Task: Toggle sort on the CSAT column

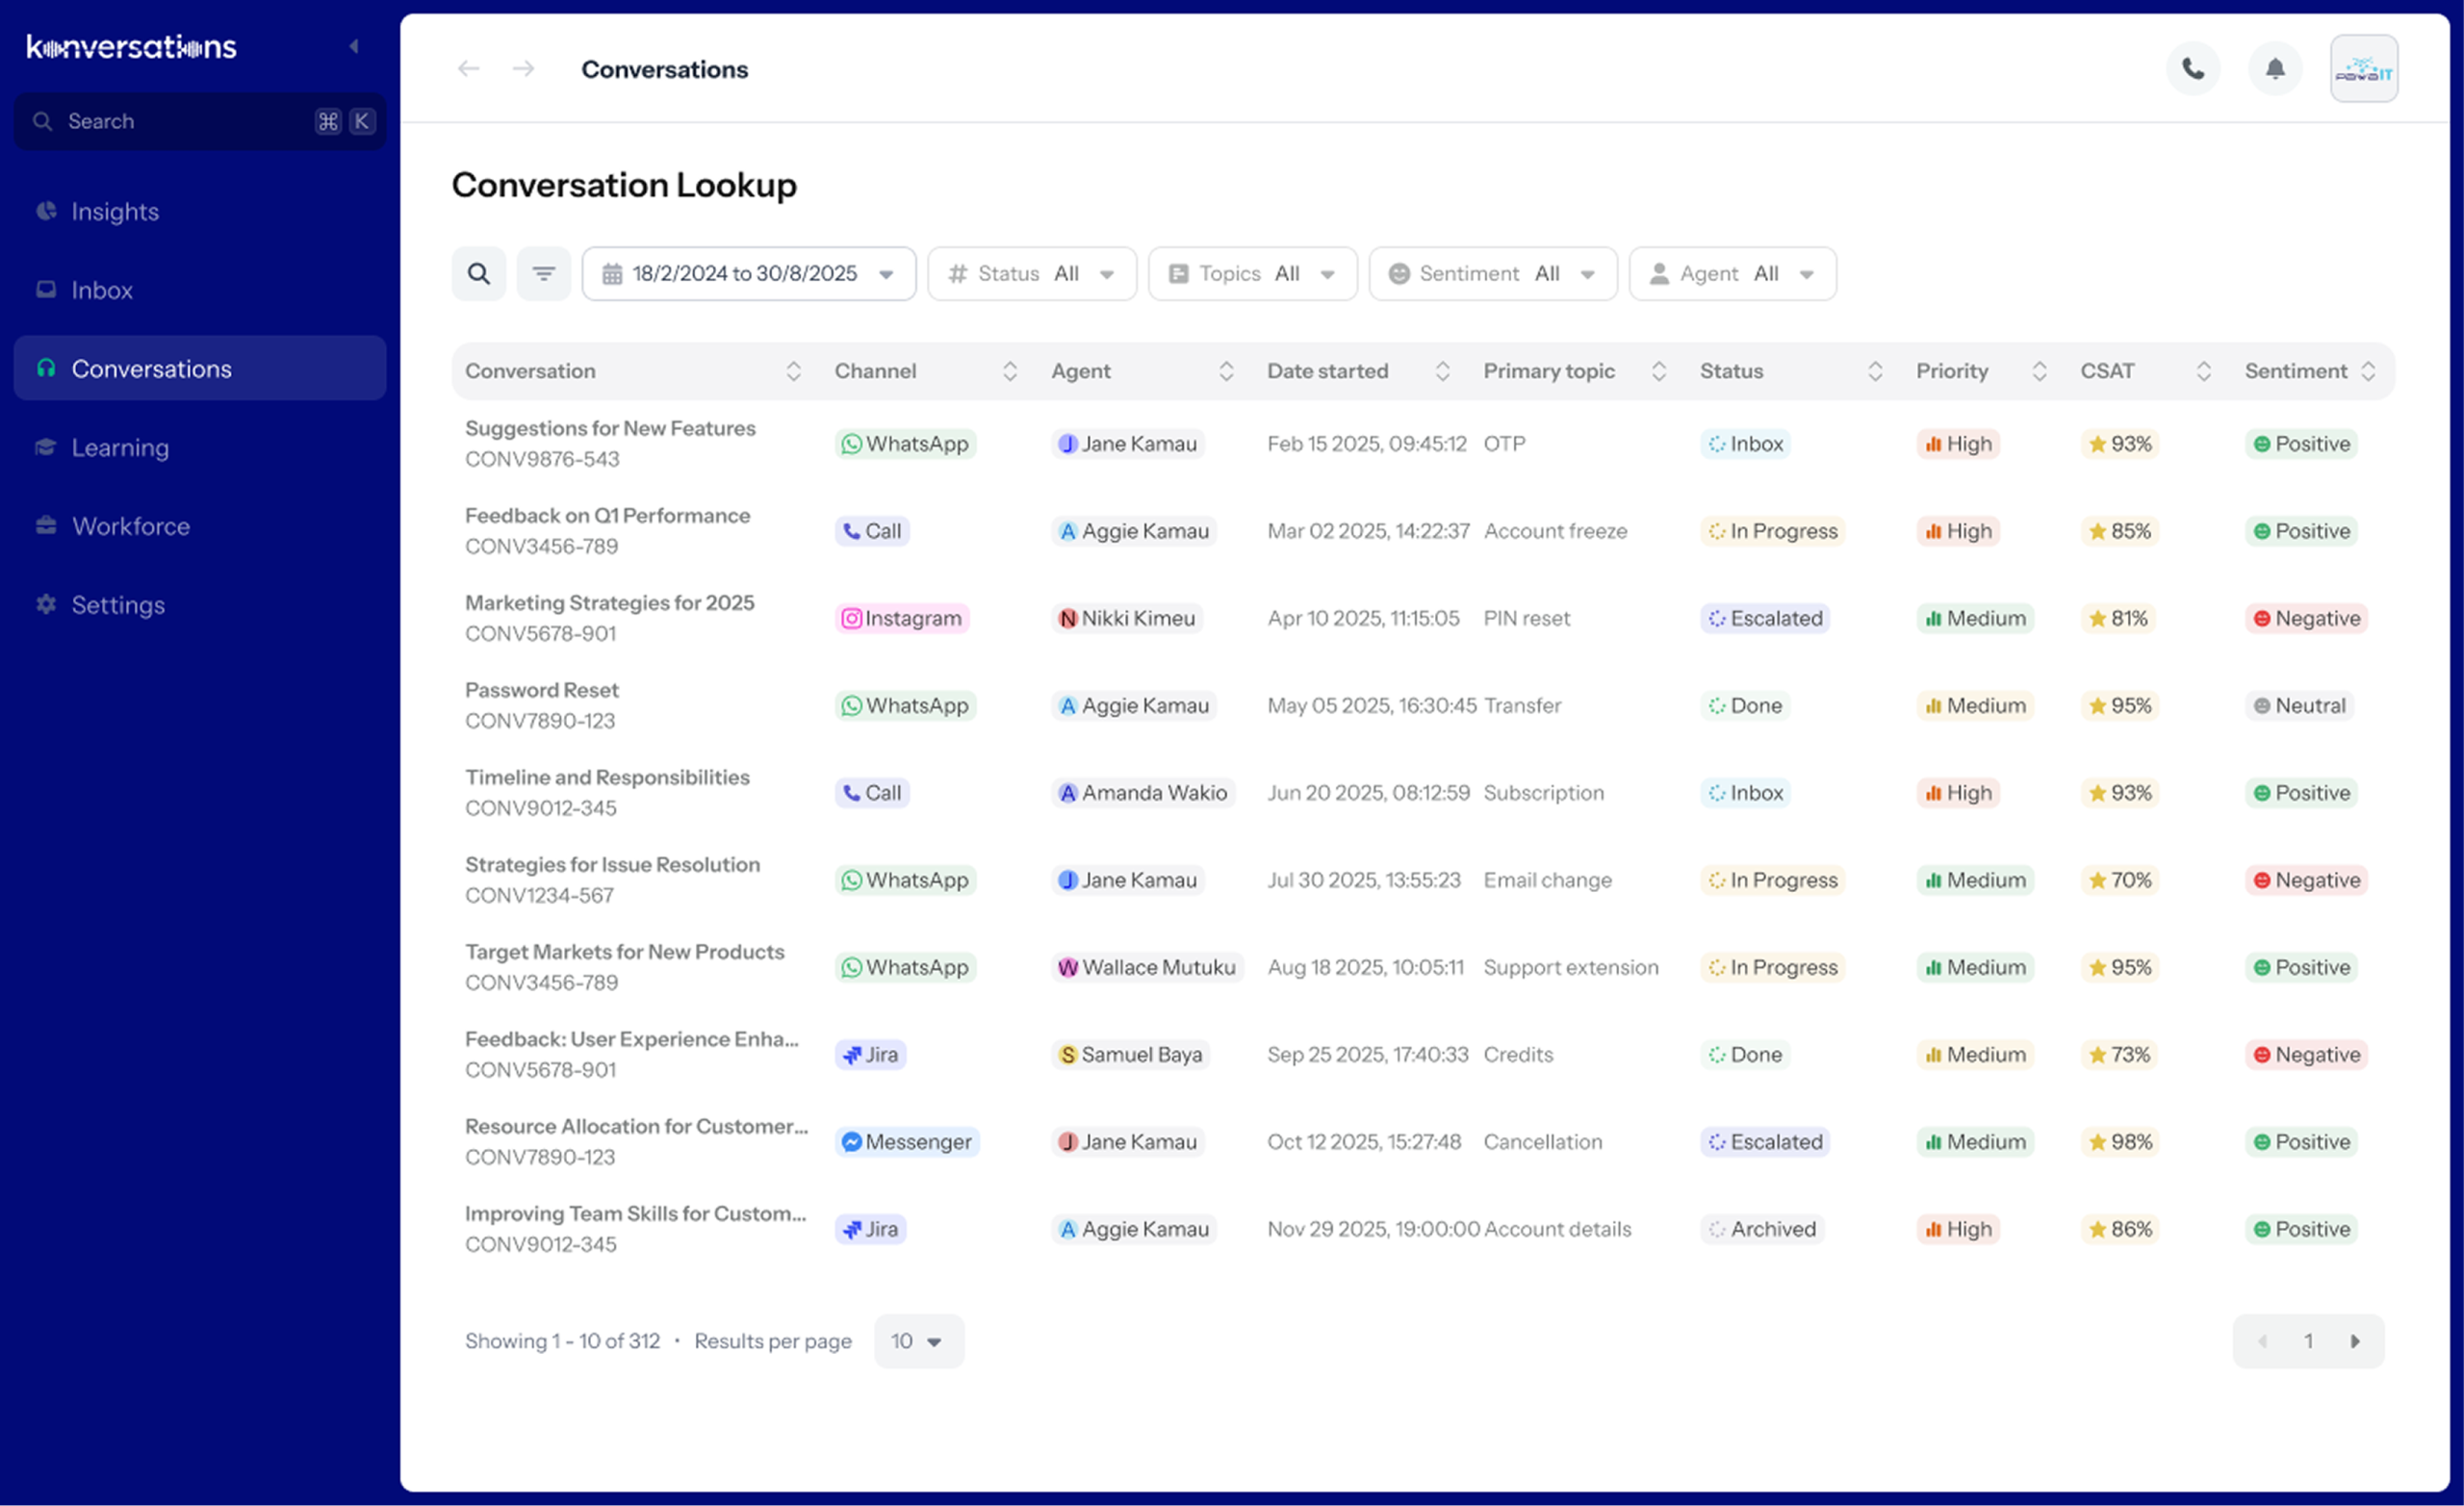Action: (x=2203, y=371)
